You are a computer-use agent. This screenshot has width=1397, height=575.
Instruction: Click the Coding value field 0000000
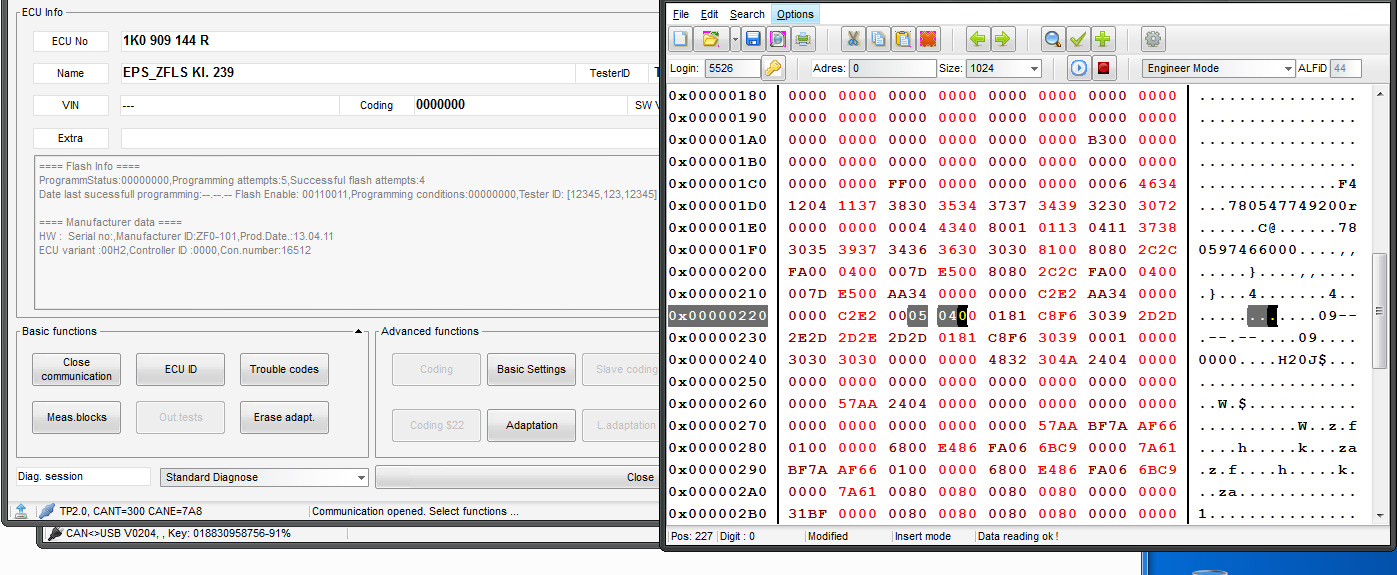click(x=520, y=105)
